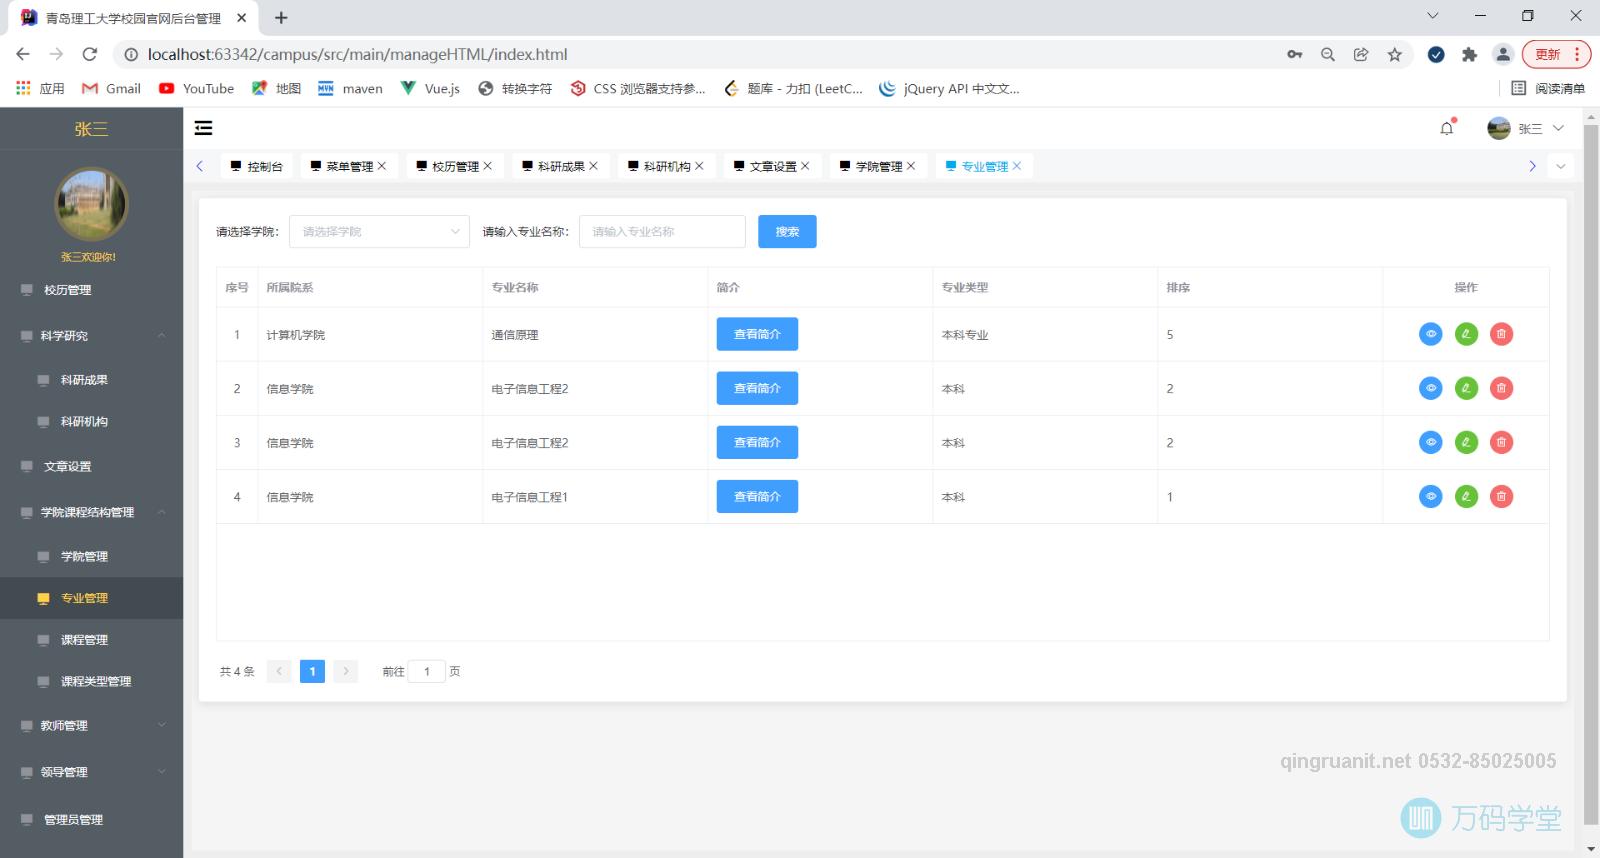Open the 请选择学院 dropdown
Screen dimensions: 1600x858
[379, 232]
